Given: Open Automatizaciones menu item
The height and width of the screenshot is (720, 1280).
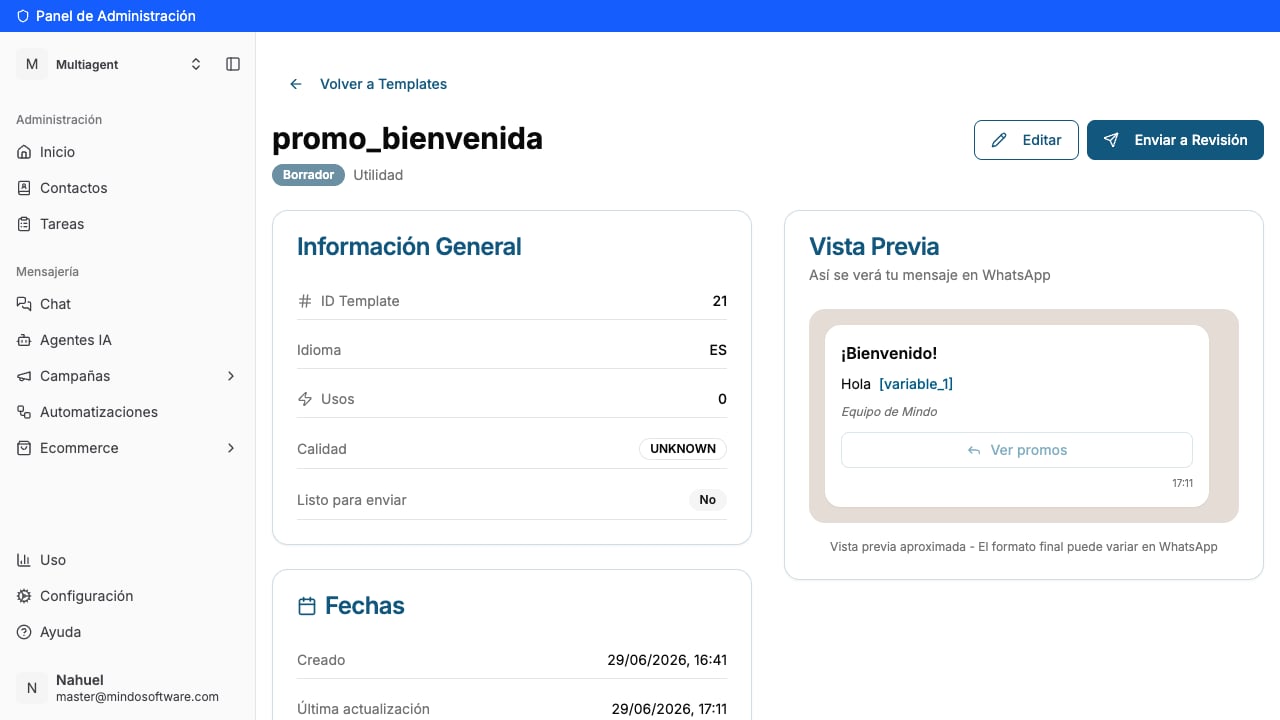Looking at the screenshot, I should point(128,412).
